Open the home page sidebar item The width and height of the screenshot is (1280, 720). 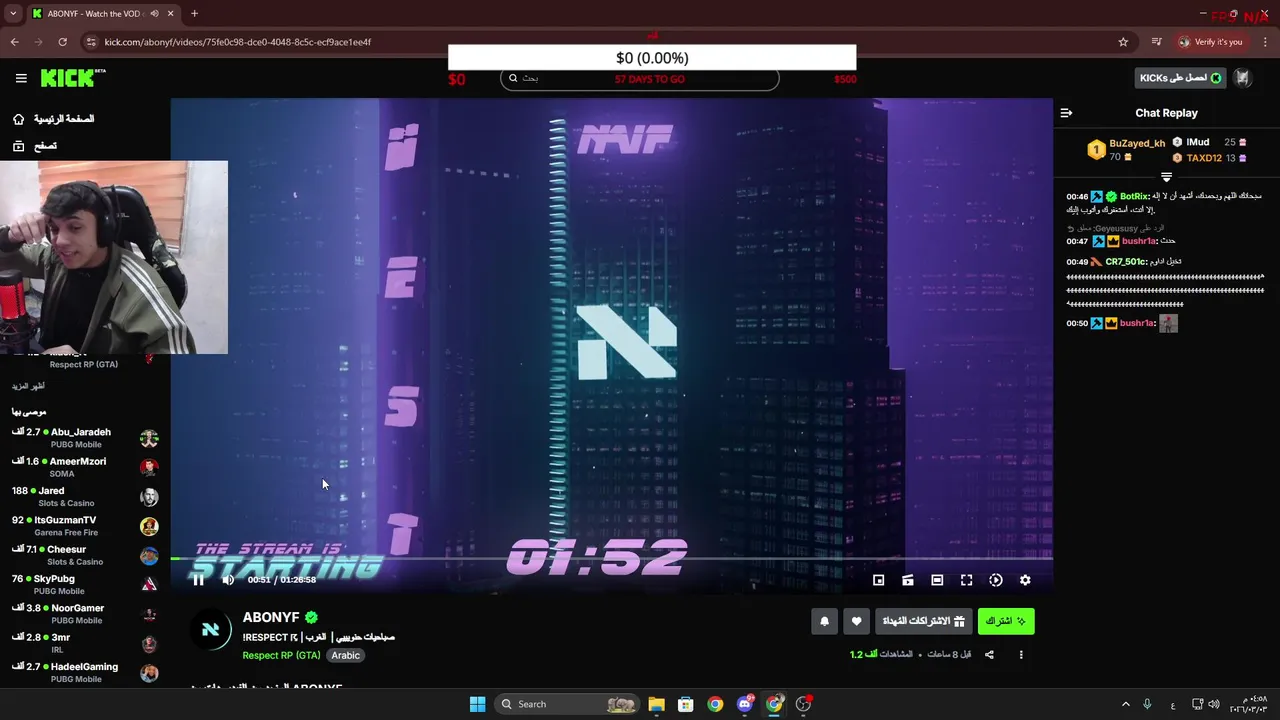[x=55, y=119]
